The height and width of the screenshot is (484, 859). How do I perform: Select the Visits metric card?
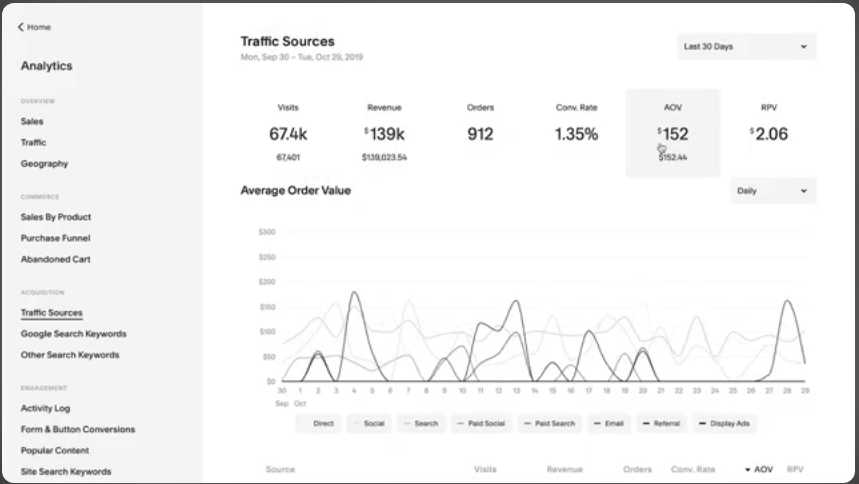tap(288, 133)
